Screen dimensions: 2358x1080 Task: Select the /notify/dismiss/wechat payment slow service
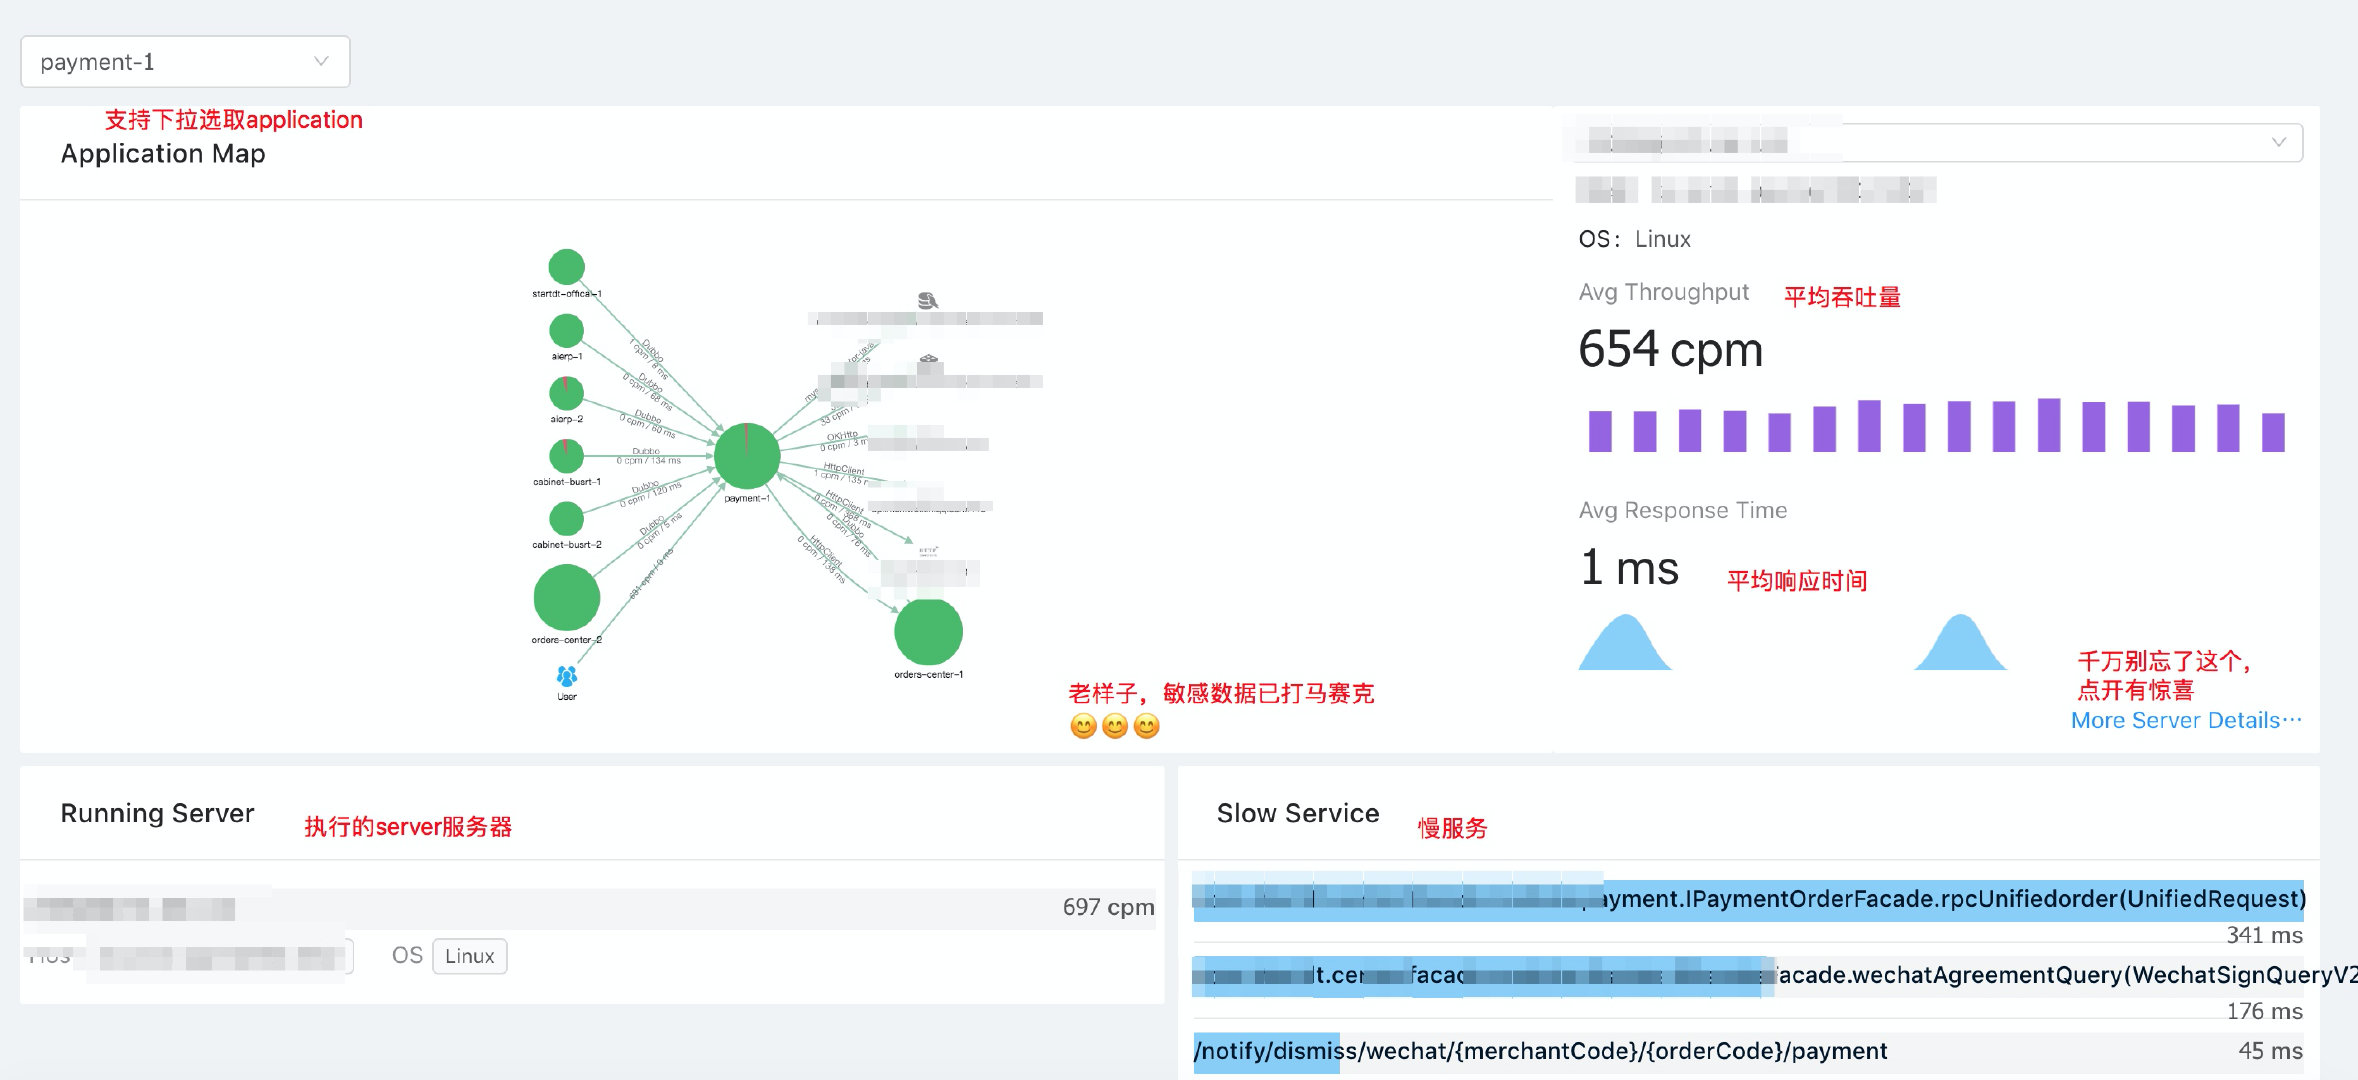(x=1540, y=1051)
